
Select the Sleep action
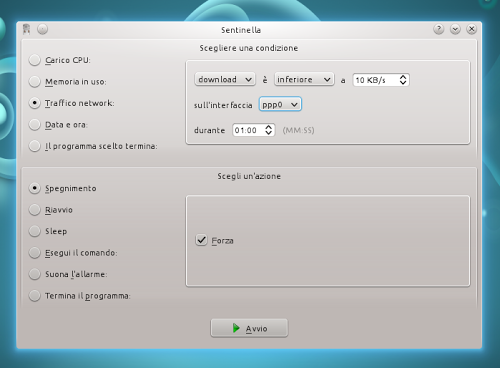[35, 231]
